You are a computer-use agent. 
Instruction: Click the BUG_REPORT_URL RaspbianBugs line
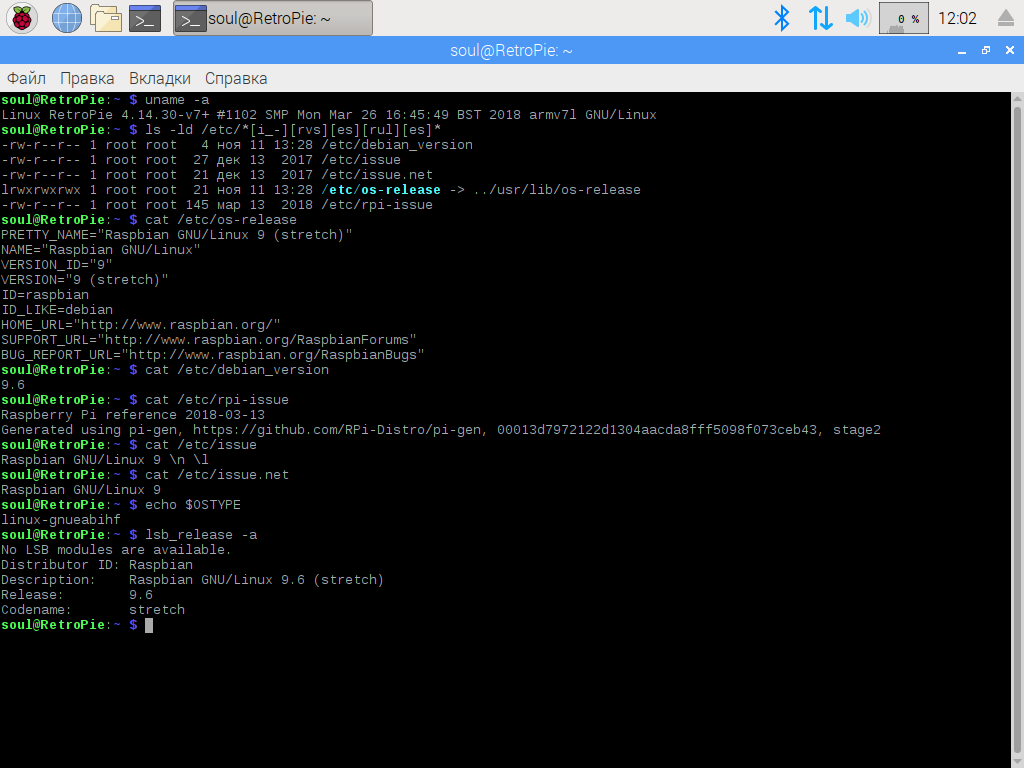click(213, 355)
